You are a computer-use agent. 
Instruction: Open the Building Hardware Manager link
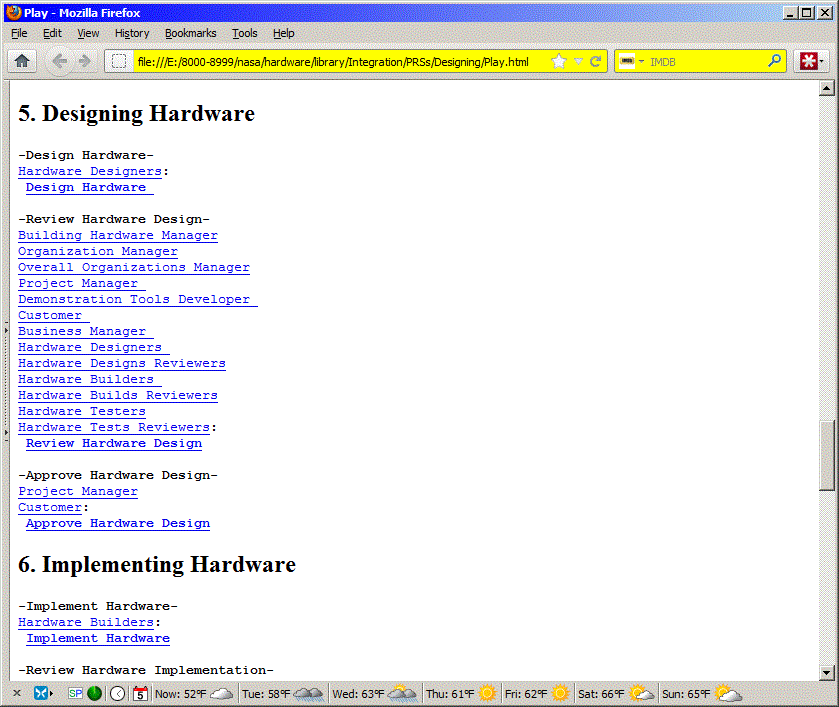[118, 235]
